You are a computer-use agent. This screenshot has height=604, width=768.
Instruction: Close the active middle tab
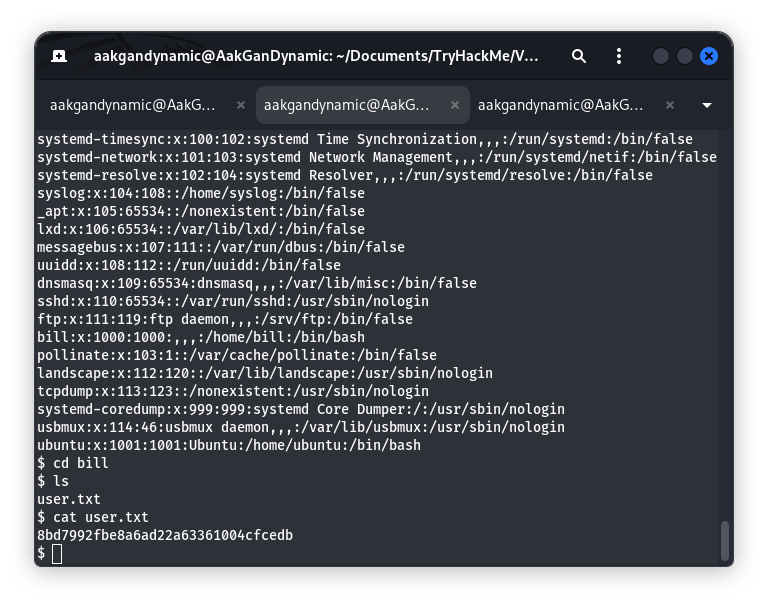click(x=455, y=105)
